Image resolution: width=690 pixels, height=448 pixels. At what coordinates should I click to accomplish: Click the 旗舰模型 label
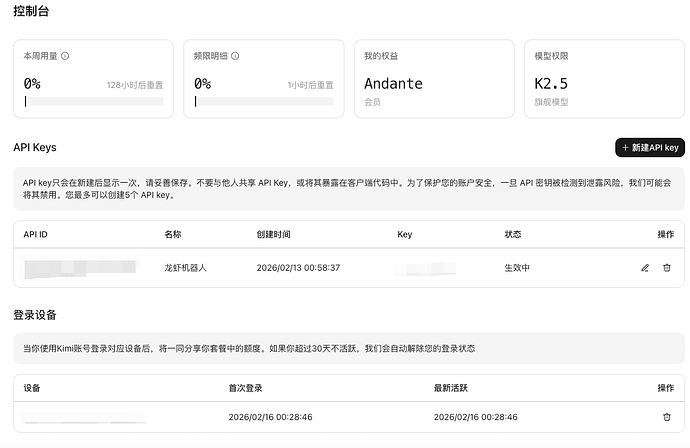551,102
